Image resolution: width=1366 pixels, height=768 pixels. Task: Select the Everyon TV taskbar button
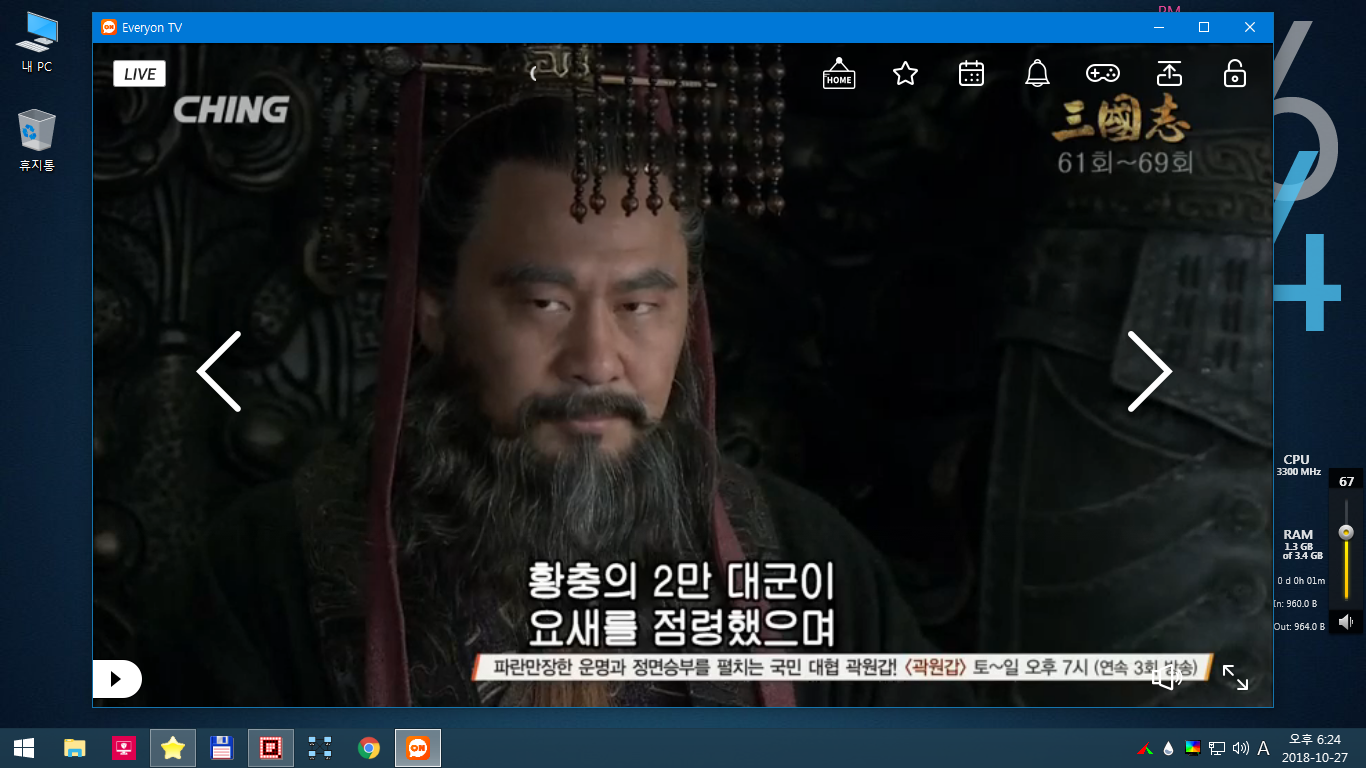tap(418, 748)
